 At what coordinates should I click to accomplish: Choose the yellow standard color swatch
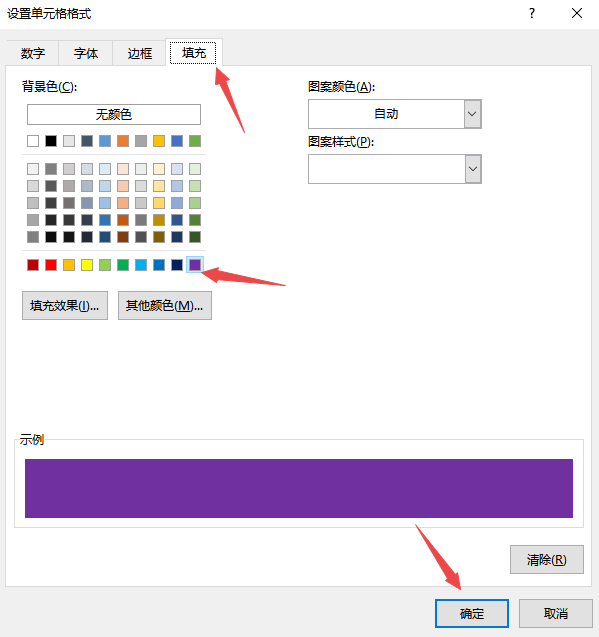87,265
